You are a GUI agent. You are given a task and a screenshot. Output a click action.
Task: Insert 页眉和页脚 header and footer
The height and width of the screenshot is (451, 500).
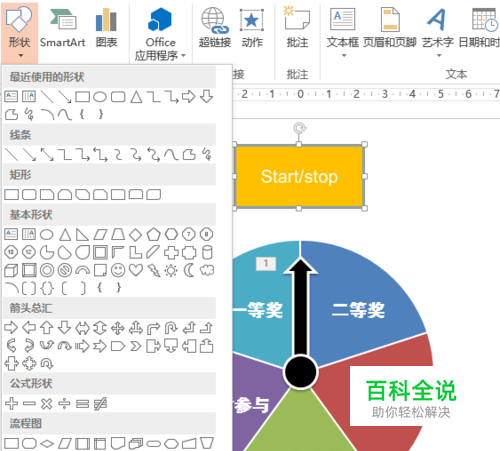tap(390, 29)
